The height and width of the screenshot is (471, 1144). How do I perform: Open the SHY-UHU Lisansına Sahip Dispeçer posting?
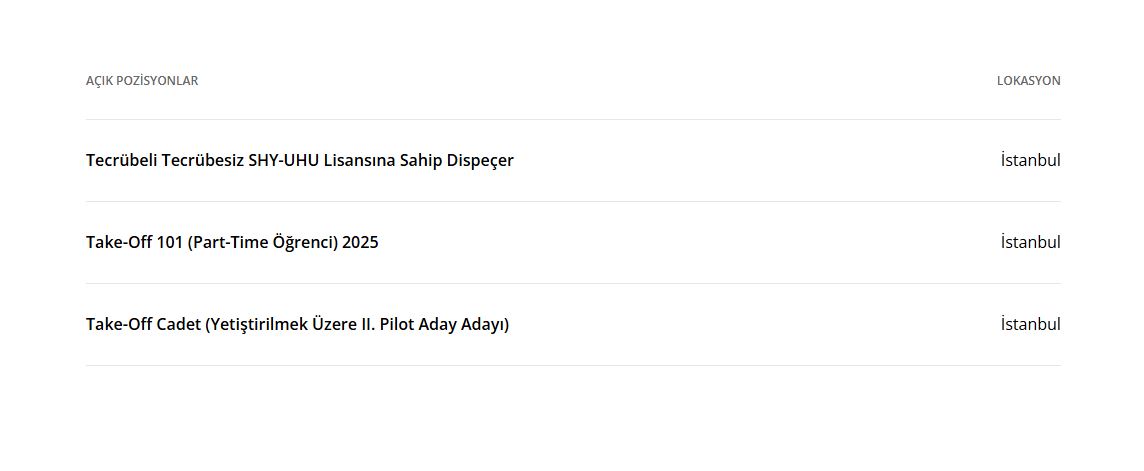299,160
